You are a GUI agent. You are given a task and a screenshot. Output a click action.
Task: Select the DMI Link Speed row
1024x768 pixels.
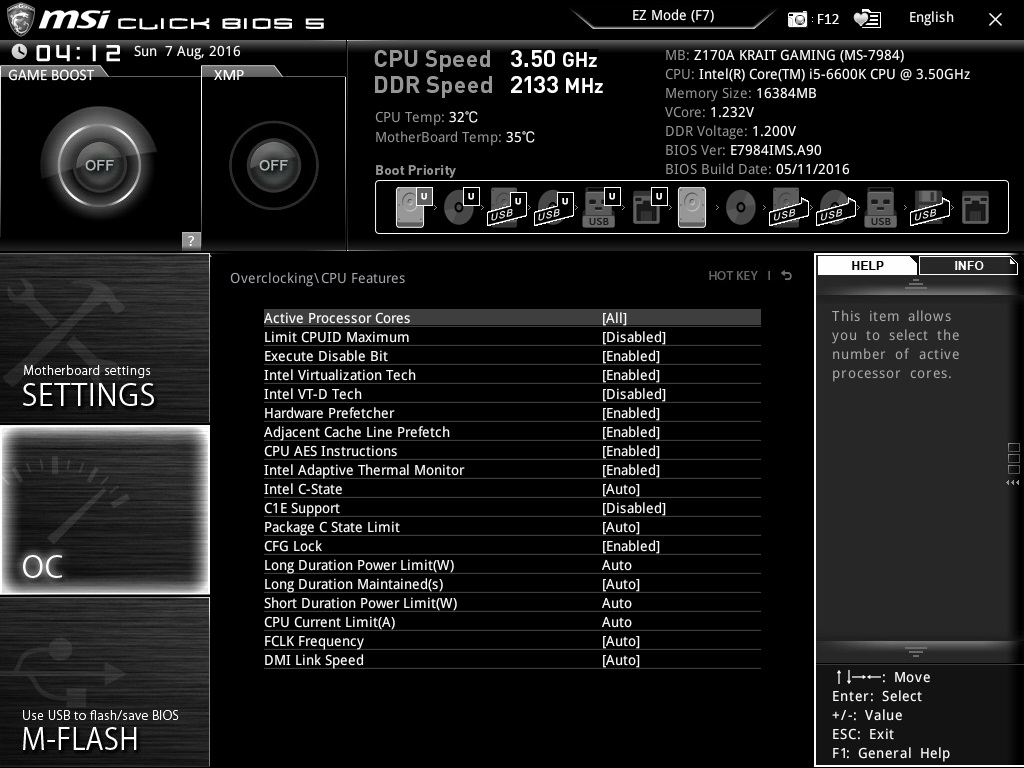click(x=512, y=660)
